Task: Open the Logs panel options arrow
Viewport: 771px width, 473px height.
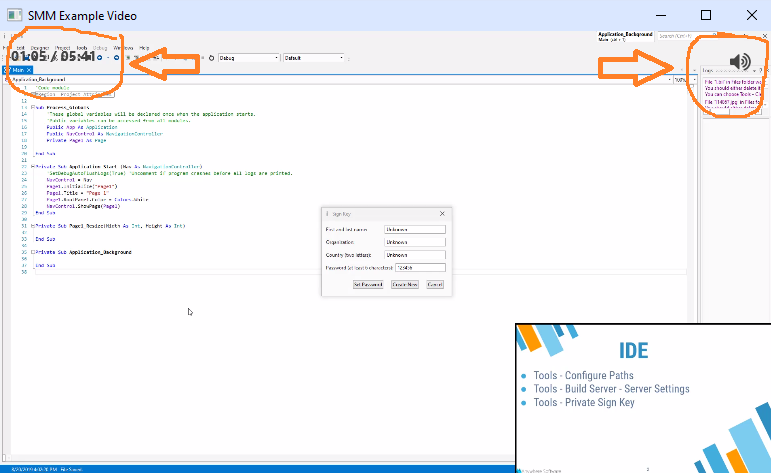Action: [754, 71]
